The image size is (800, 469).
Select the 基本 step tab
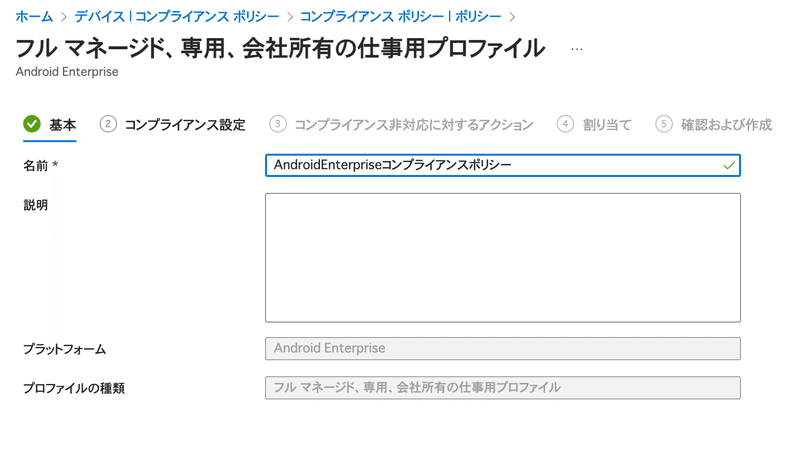tap(49, 125)
